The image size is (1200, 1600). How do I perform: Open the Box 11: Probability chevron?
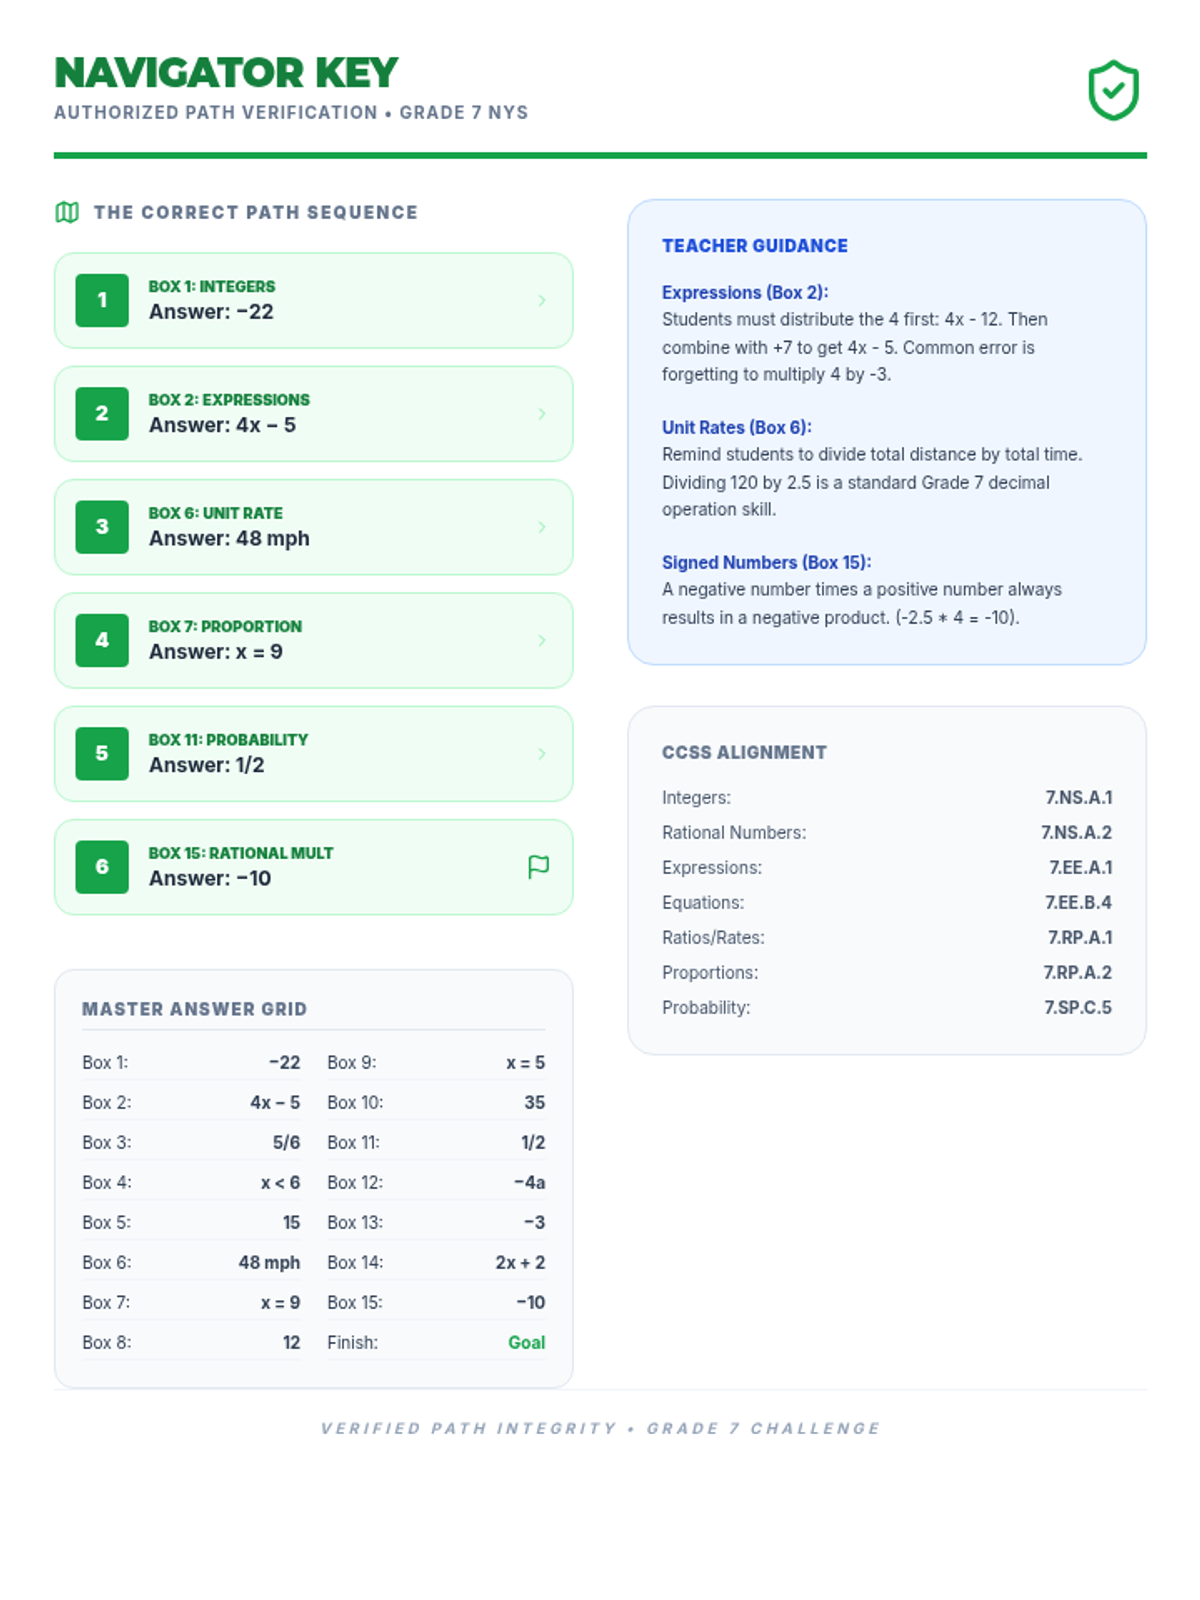coord(542,753)
